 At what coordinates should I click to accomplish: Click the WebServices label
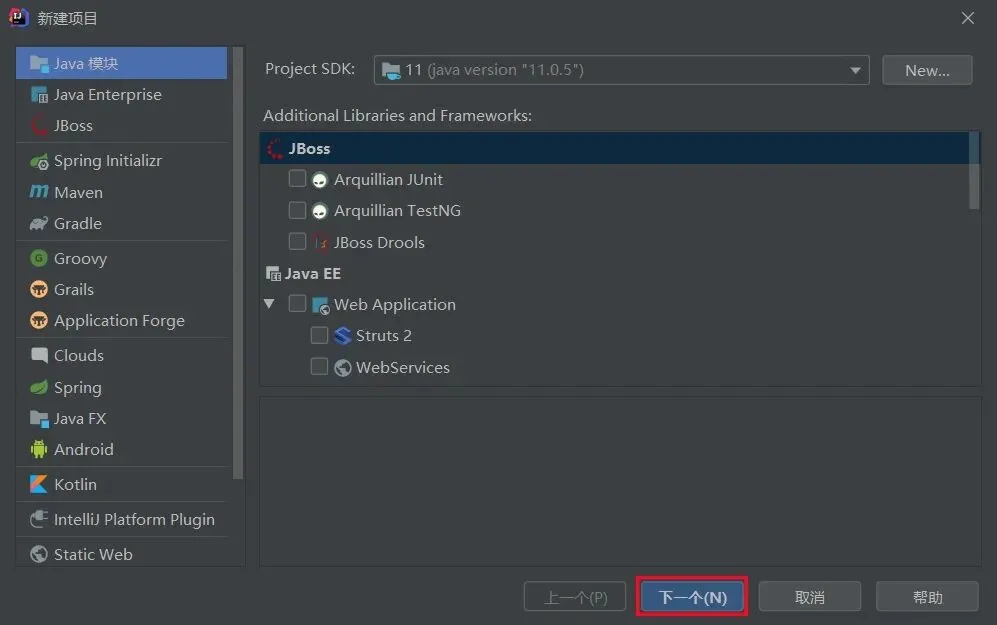pyautogui.click(x=402, y=367)
